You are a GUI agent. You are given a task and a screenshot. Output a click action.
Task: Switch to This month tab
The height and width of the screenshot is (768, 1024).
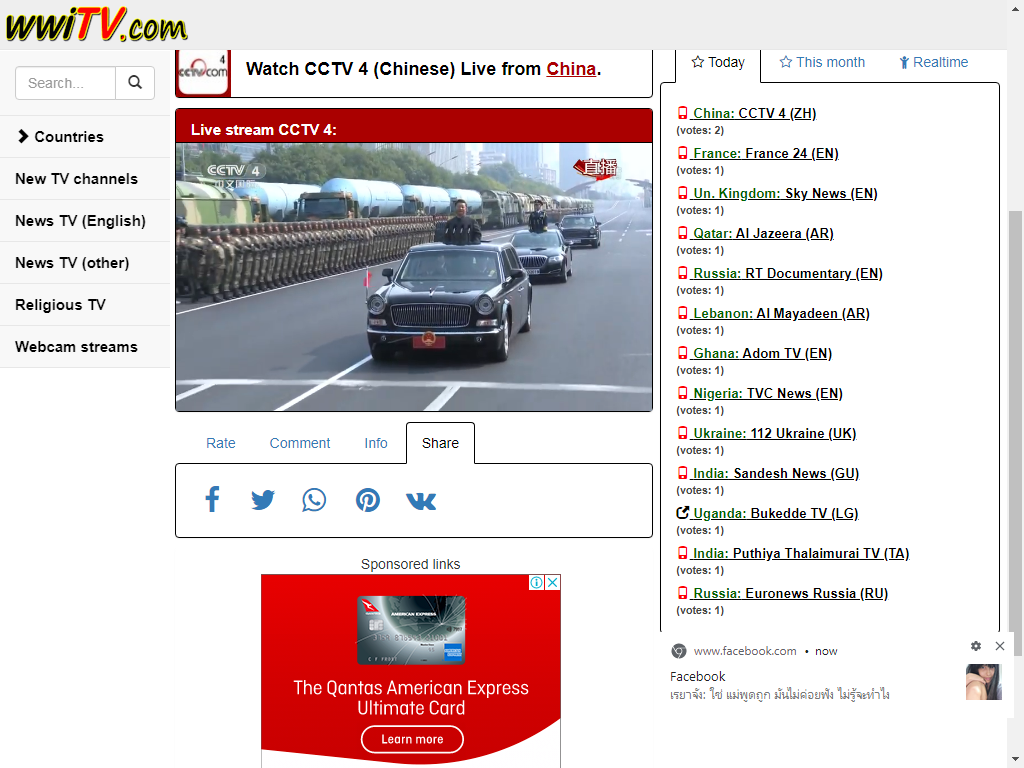(x=822, y=63)
